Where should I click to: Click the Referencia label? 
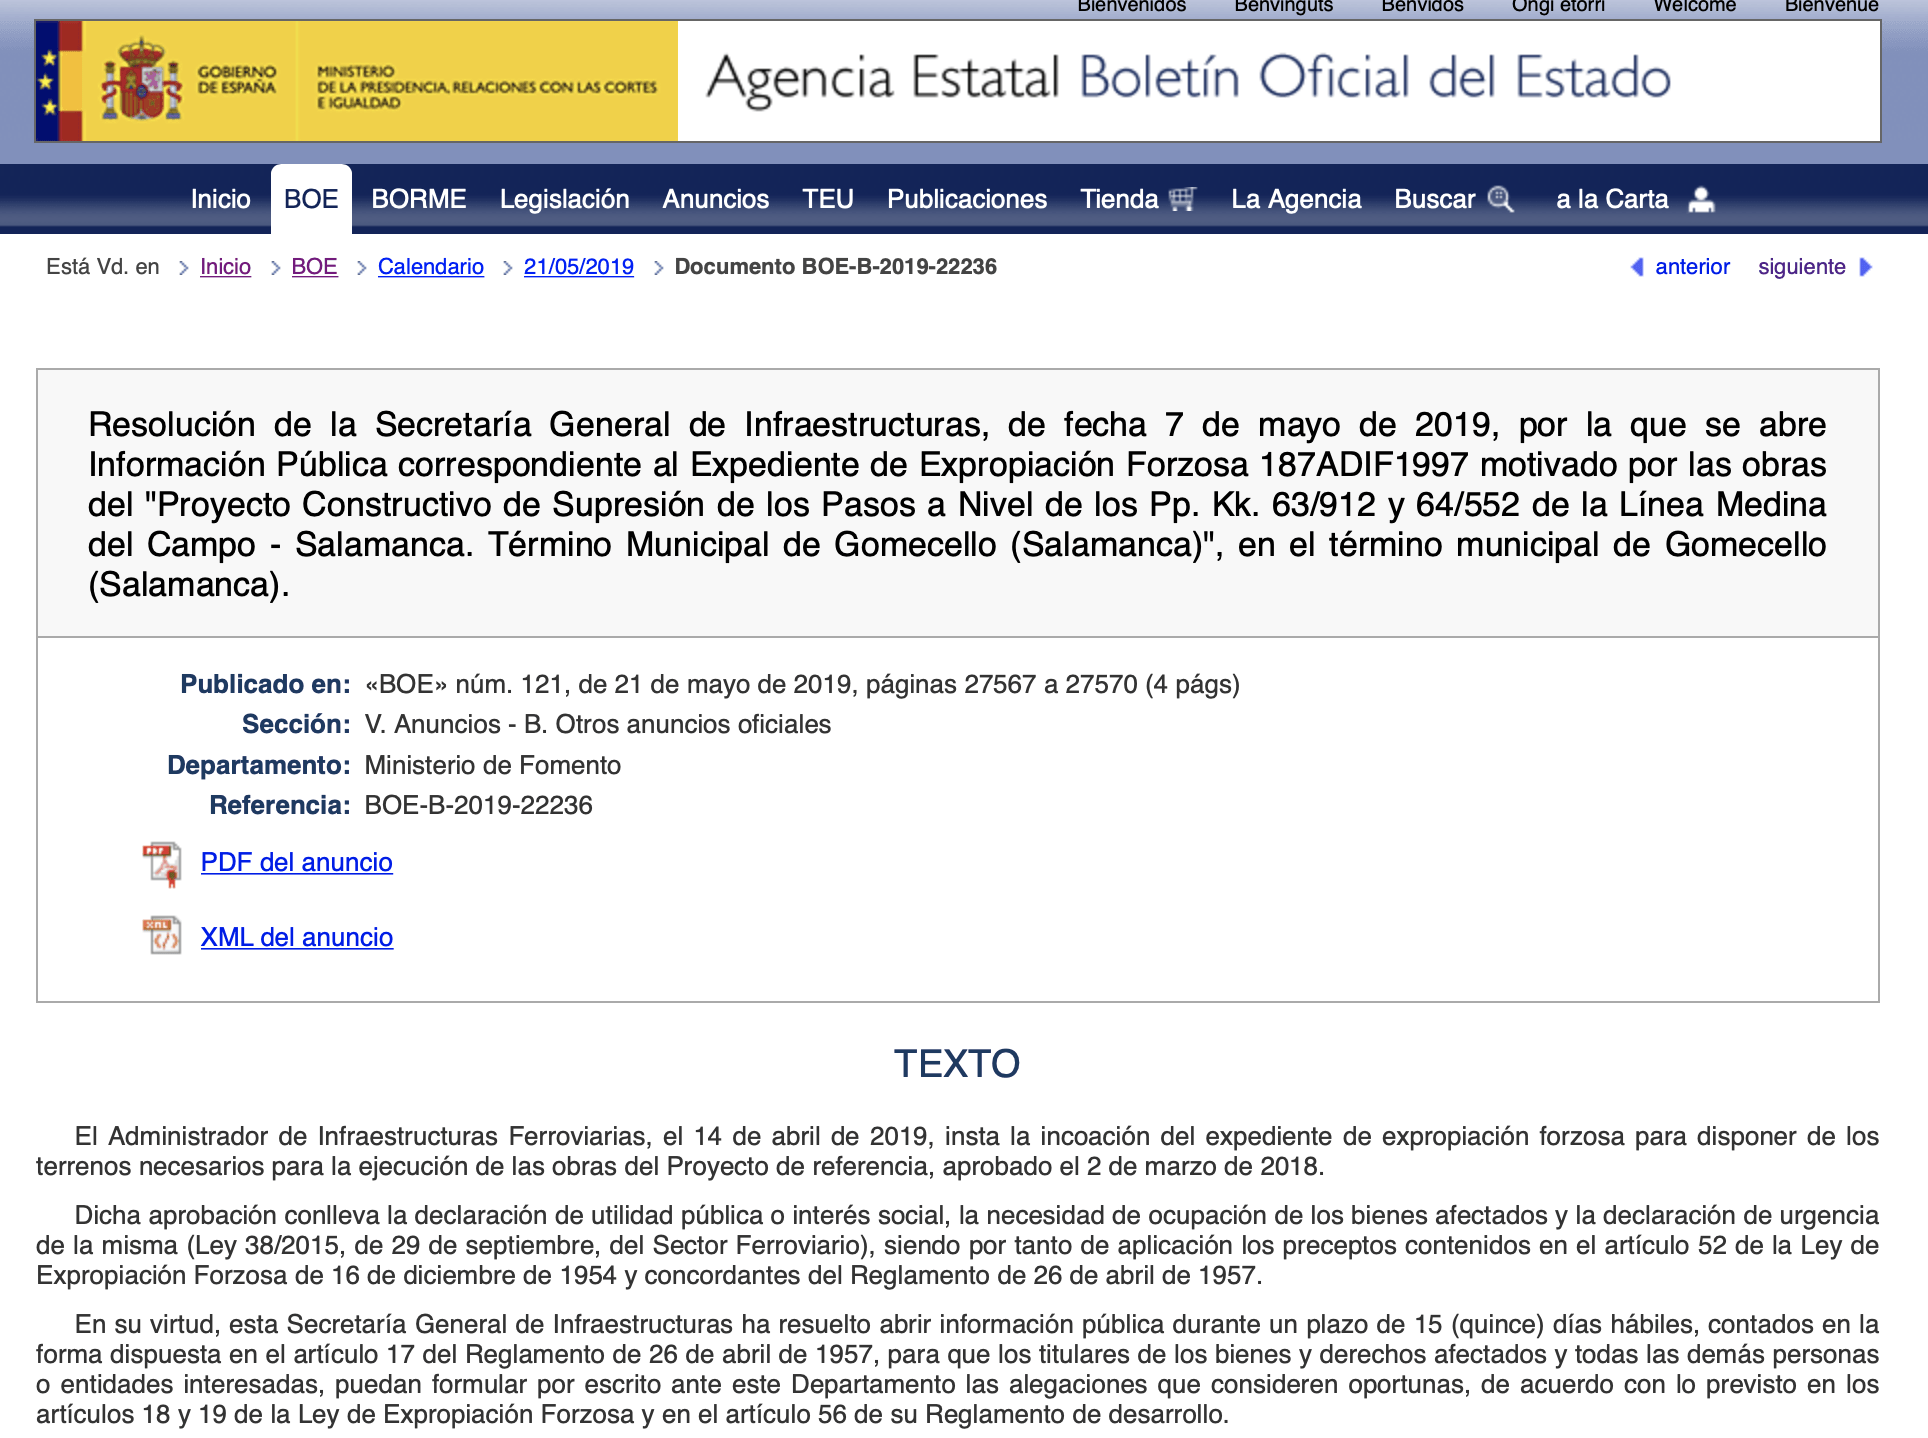pyautogui.click(x=280, y=805)
